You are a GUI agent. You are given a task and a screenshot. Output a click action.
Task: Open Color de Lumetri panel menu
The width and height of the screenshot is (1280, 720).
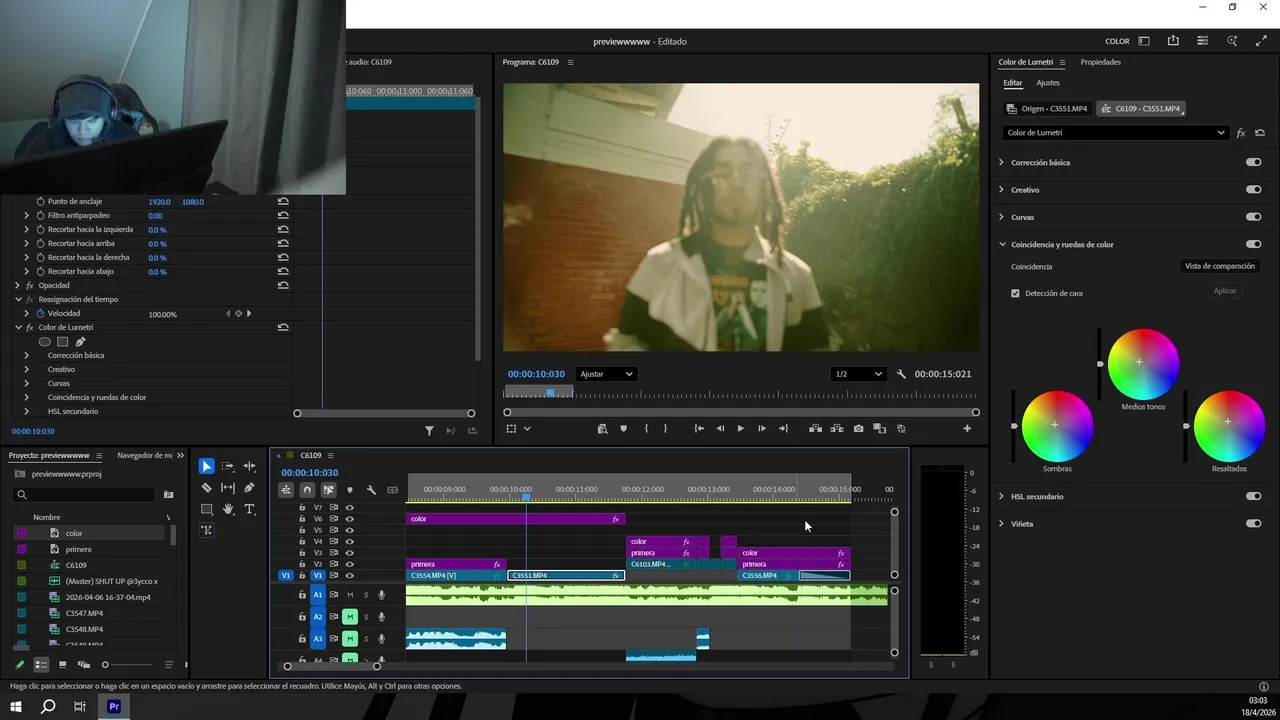1062,62
